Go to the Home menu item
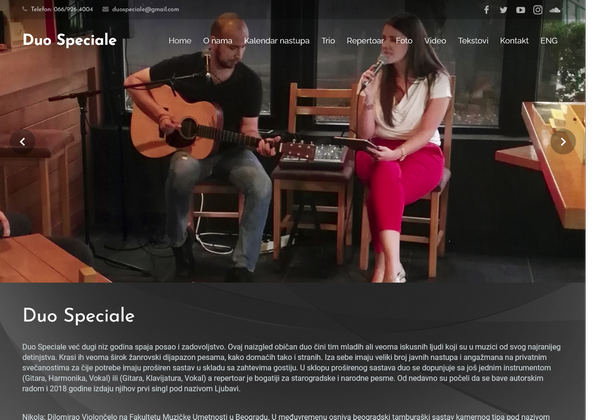 [x=180, y=41]
